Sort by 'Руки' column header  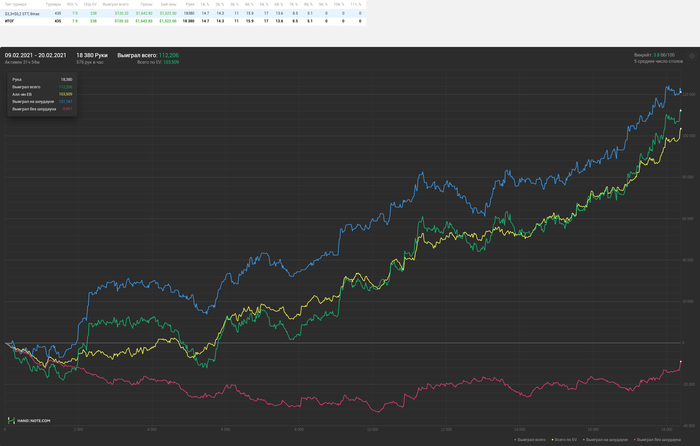pos(190,4)
